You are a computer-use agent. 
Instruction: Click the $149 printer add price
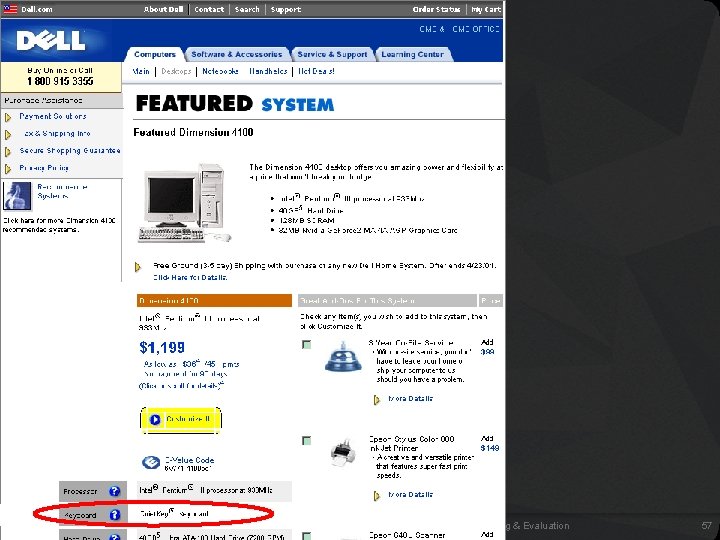[x=490, y=448]
